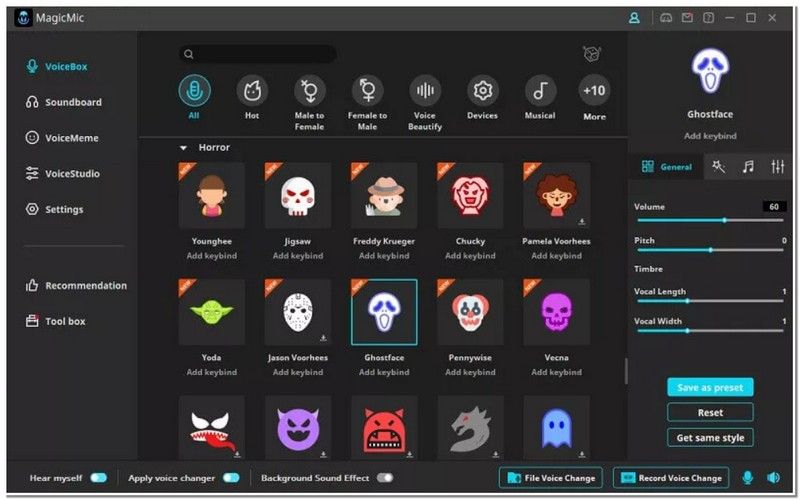The height and width of the screenshot is (500, 800).
Task: Toggle the Hear myself switch
Action: pyautogui.click(x=98, y=478)
